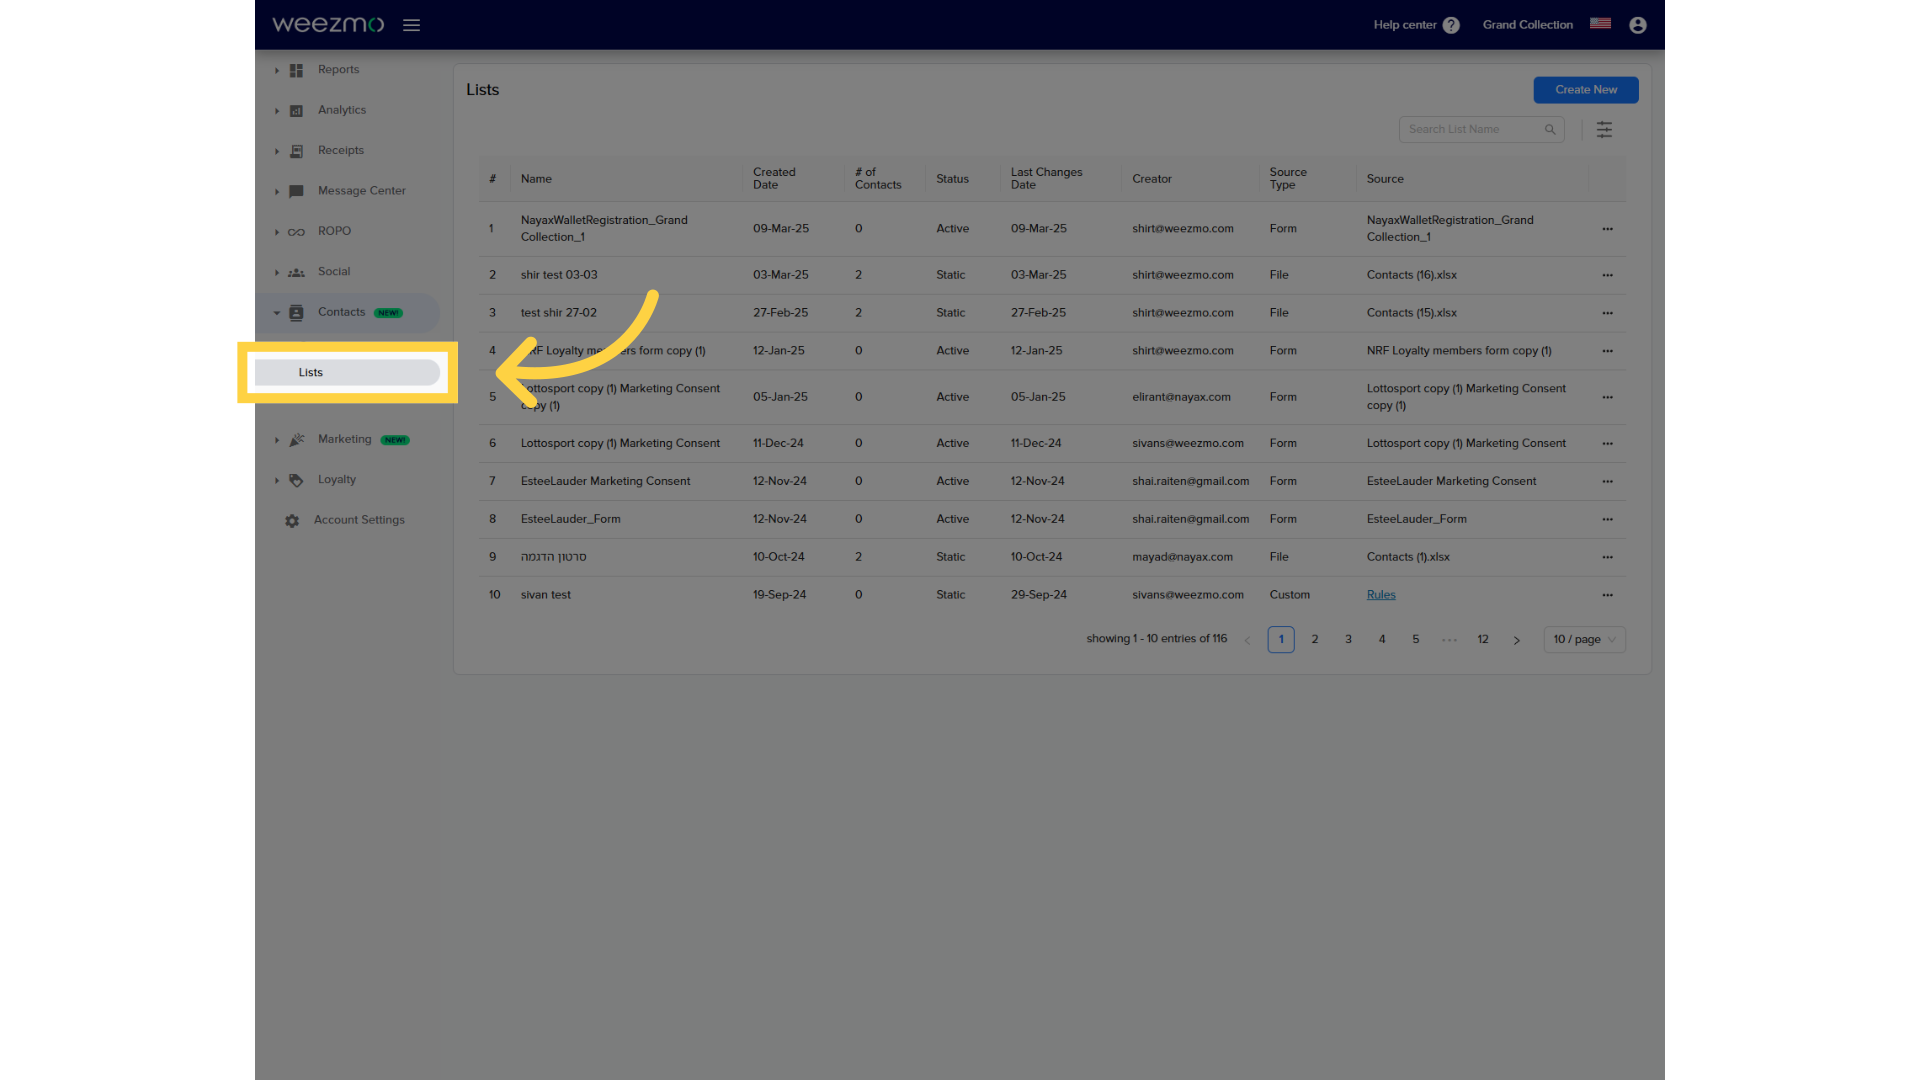
Task: Open the filter sliders icon next to search
Action: pos(1604,130)
